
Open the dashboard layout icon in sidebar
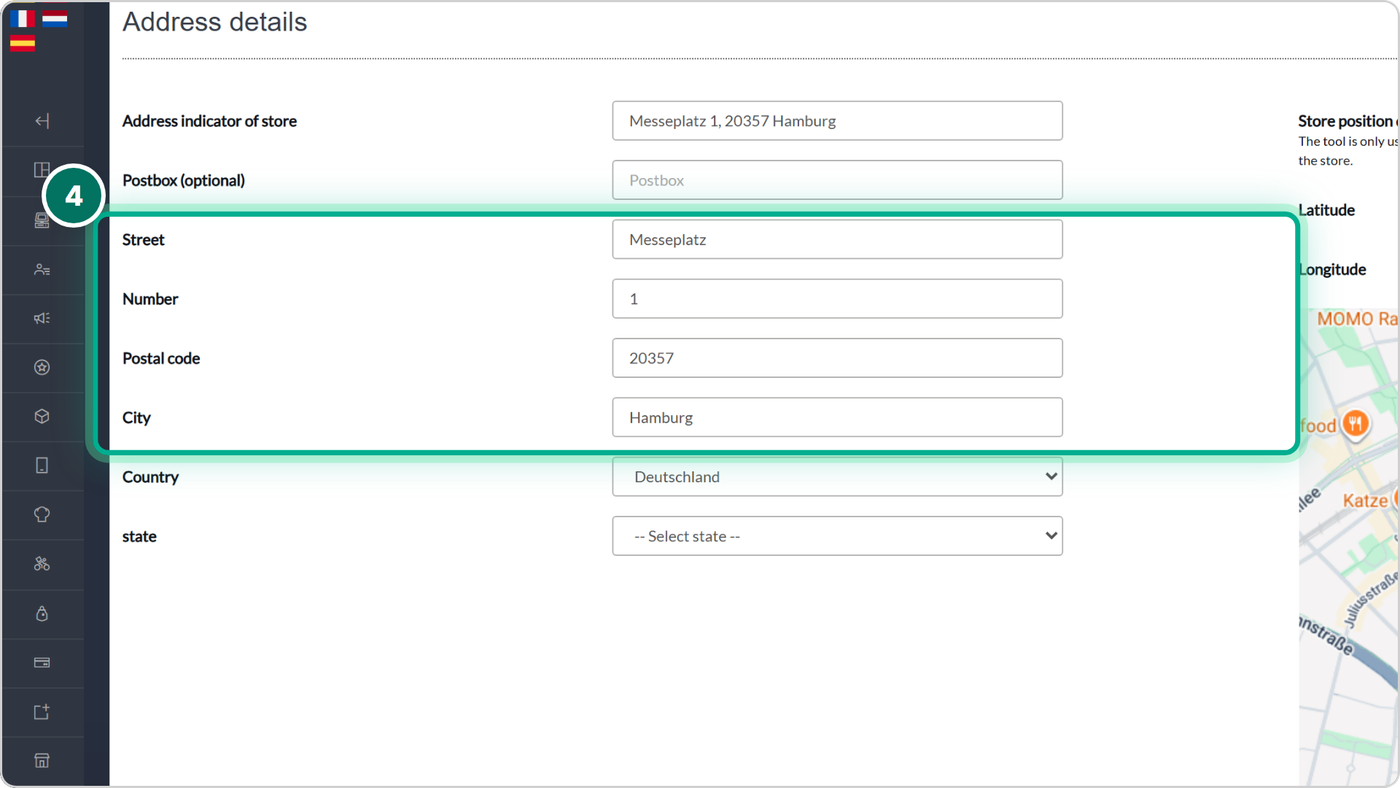(42, 170)
